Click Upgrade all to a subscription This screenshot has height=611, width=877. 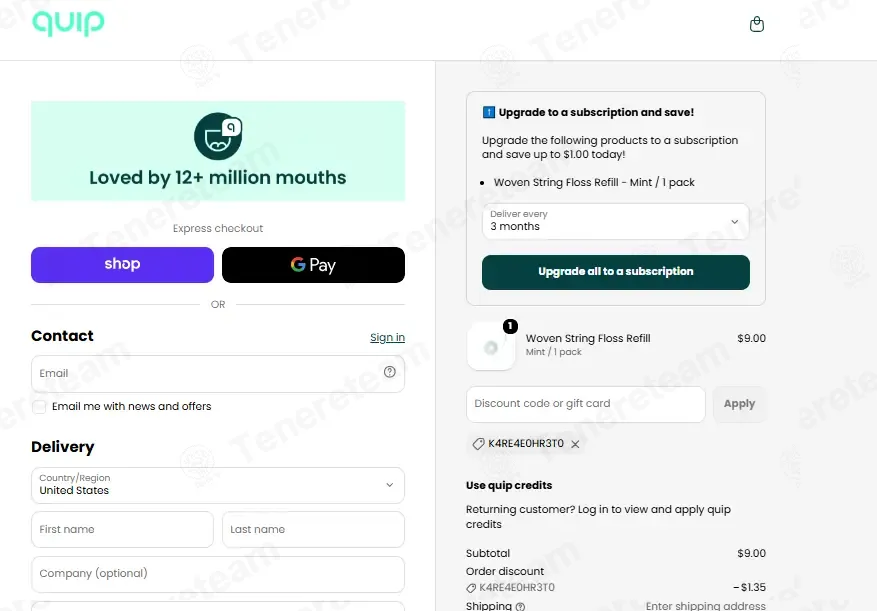pos(615,272)
